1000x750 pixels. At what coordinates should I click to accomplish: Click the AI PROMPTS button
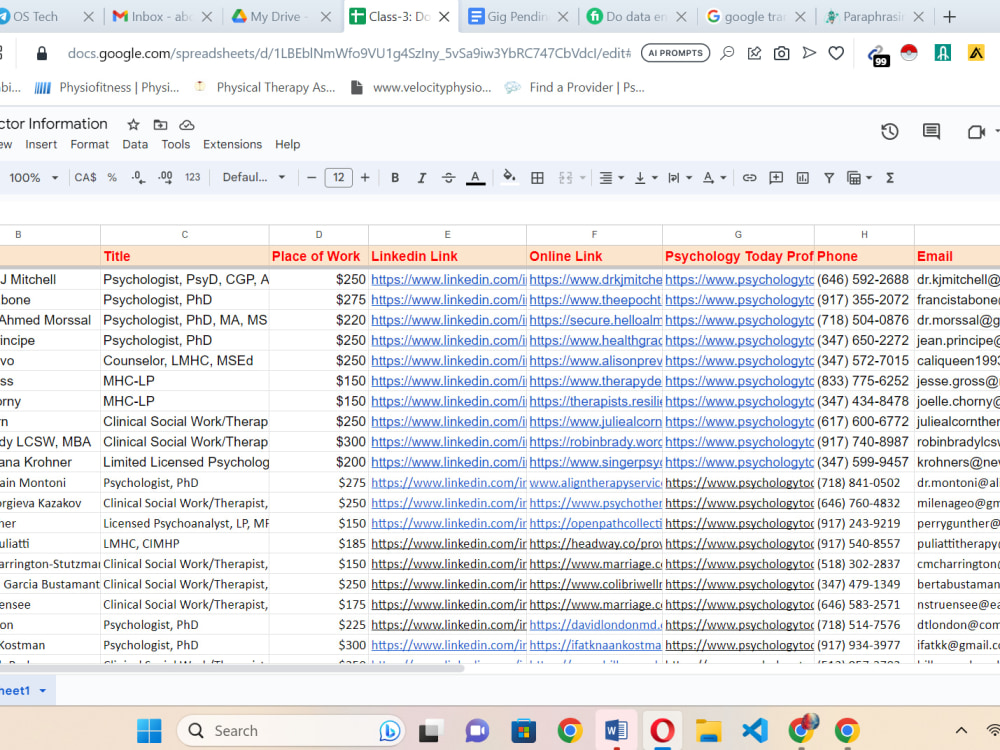pyautogui.click(x=675, y=53)
